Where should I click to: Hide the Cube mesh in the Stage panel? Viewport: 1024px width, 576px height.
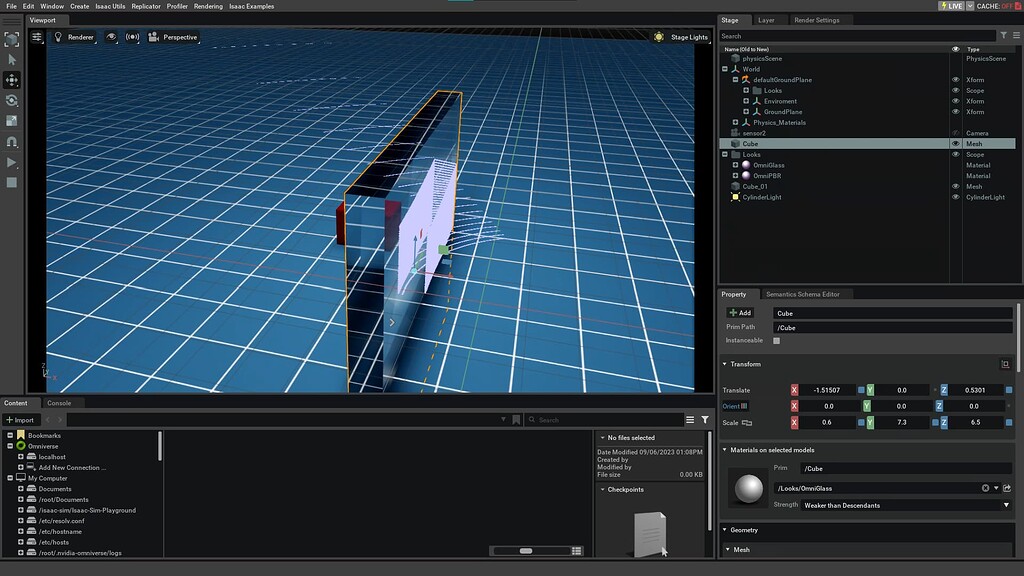(956, 144)
